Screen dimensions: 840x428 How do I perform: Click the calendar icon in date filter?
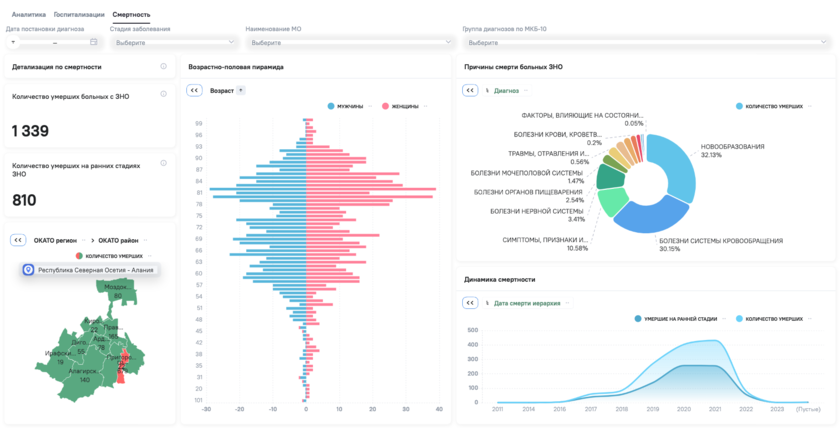pyautogui.click(x=94, y=42)
